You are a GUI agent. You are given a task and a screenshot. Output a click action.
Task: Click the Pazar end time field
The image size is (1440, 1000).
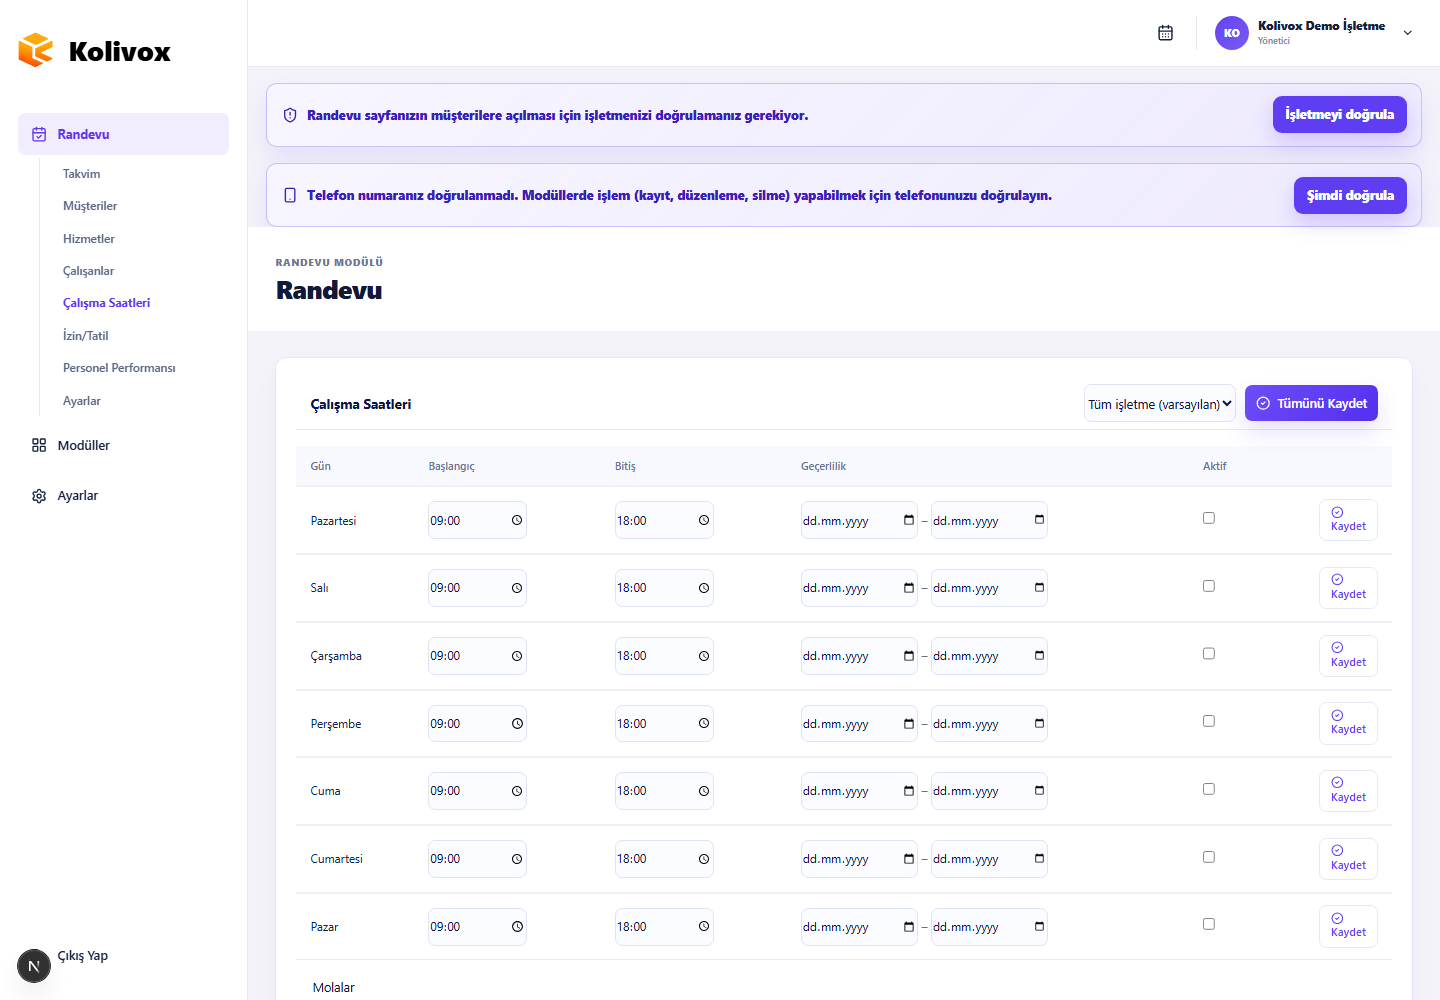(664, 927)
